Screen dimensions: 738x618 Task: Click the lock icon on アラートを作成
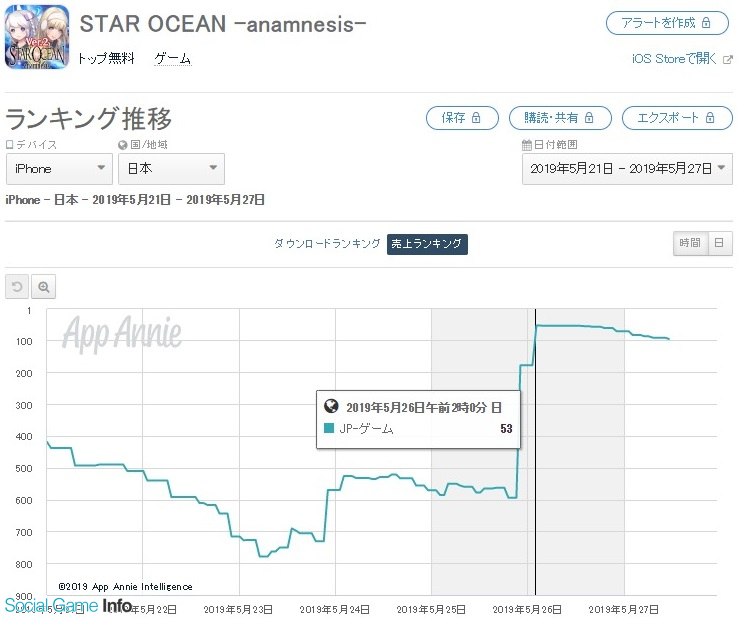tap(706, 23)
